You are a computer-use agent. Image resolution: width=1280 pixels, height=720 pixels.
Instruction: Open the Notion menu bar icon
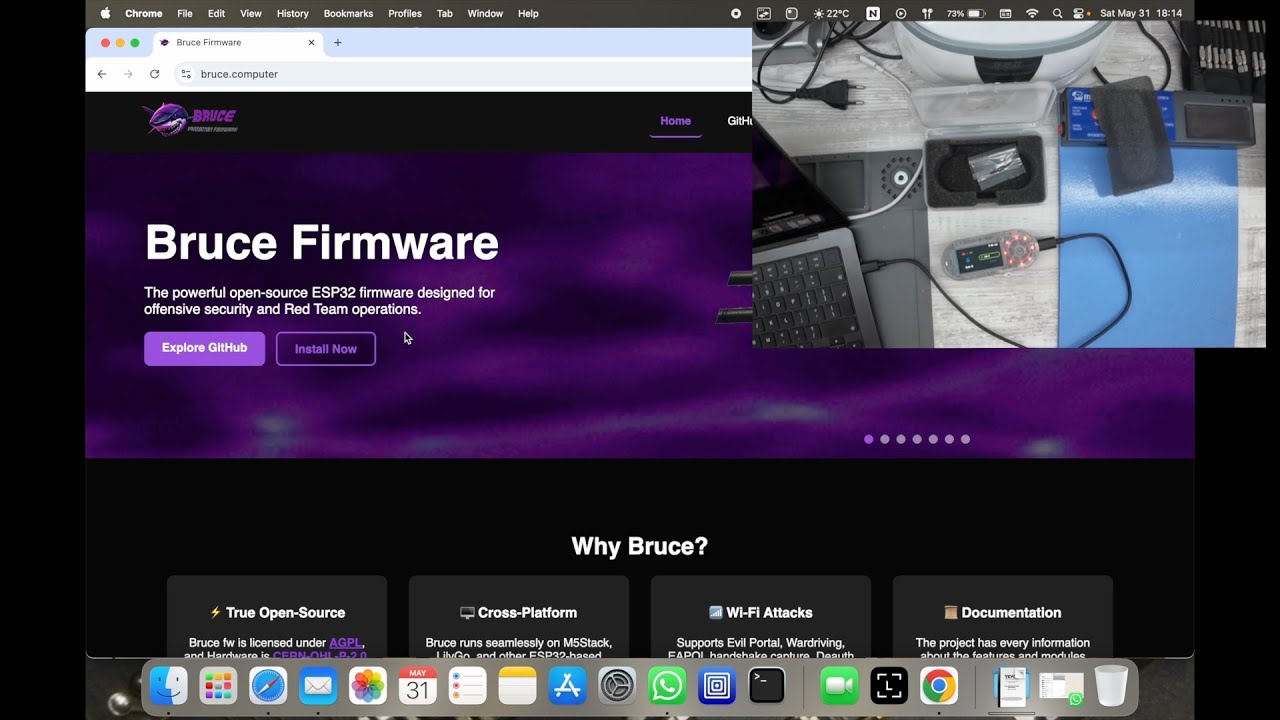point(873,13)
